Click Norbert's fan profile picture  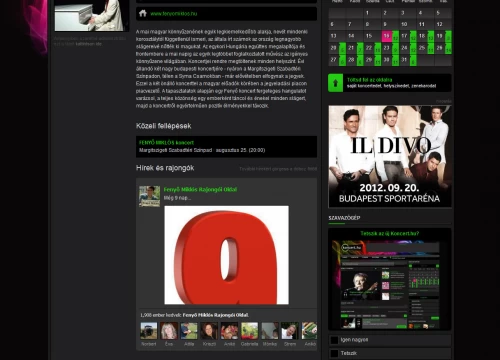[x=149, y=331]
